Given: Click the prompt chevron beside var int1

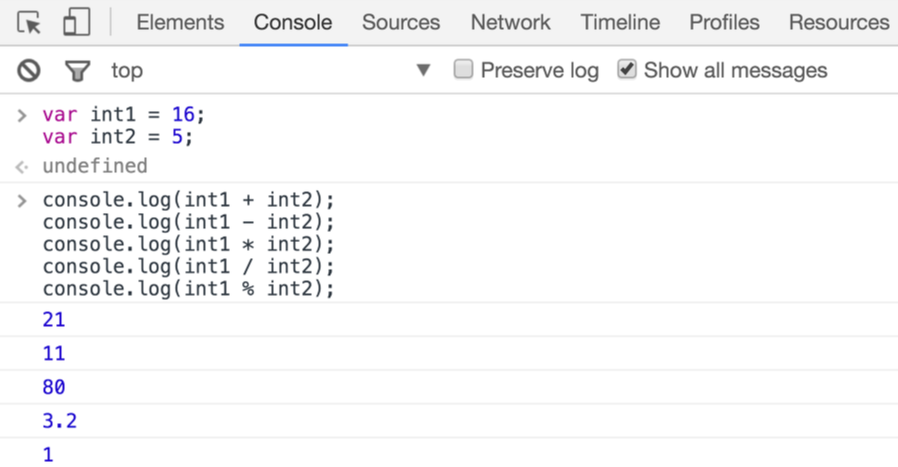Looking at the screenshot, I should click(22, 115).
